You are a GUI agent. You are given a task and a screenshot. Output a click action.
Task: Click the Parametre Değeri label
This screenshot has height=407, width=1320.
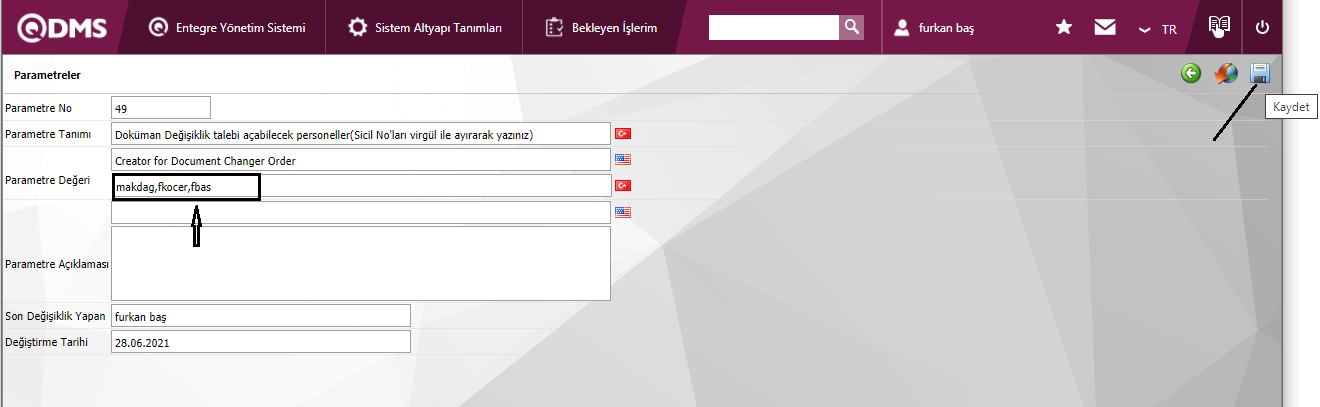[x=48, y=180]
